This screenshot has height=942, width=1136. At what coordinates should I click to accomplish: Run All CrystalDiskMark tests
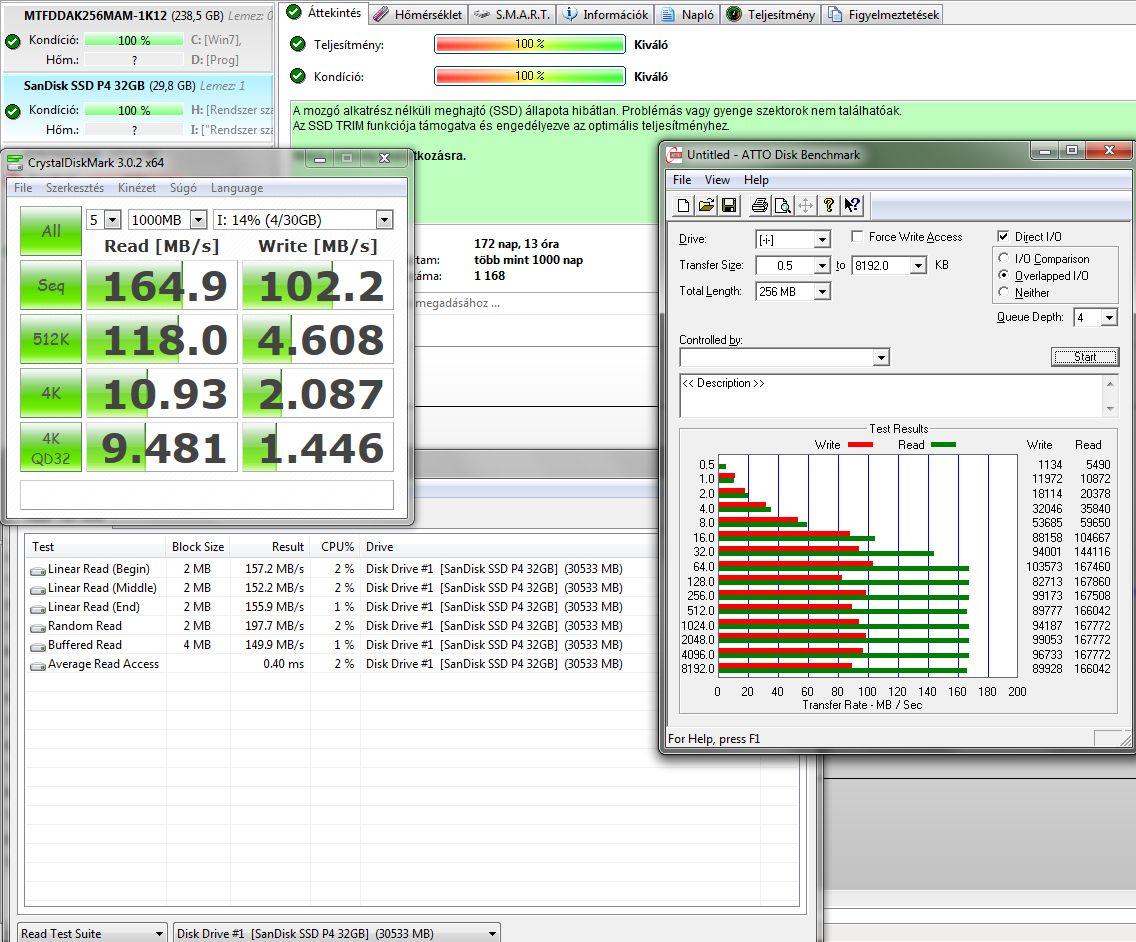click(51, 231)
